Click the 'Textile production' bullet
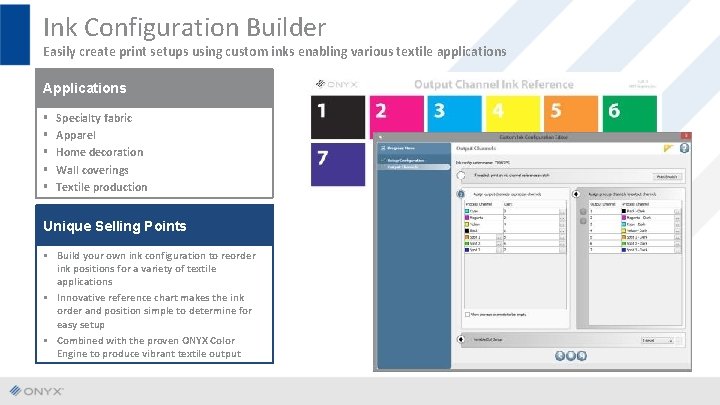 pos(101,187)
